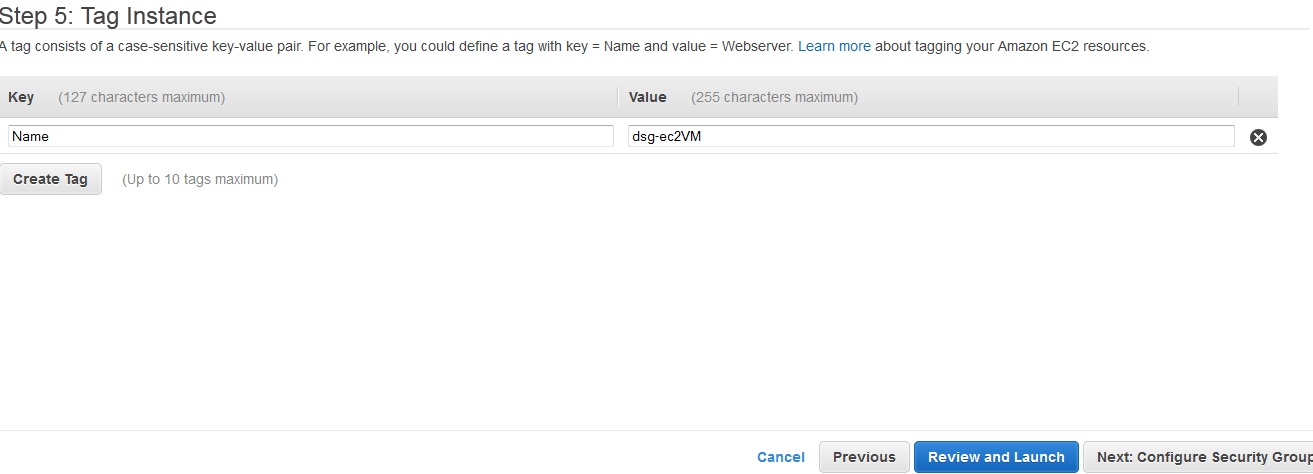
Task: Click the 127 characters maximum hint
Action: pyautogui.click(x=141, y=97)
